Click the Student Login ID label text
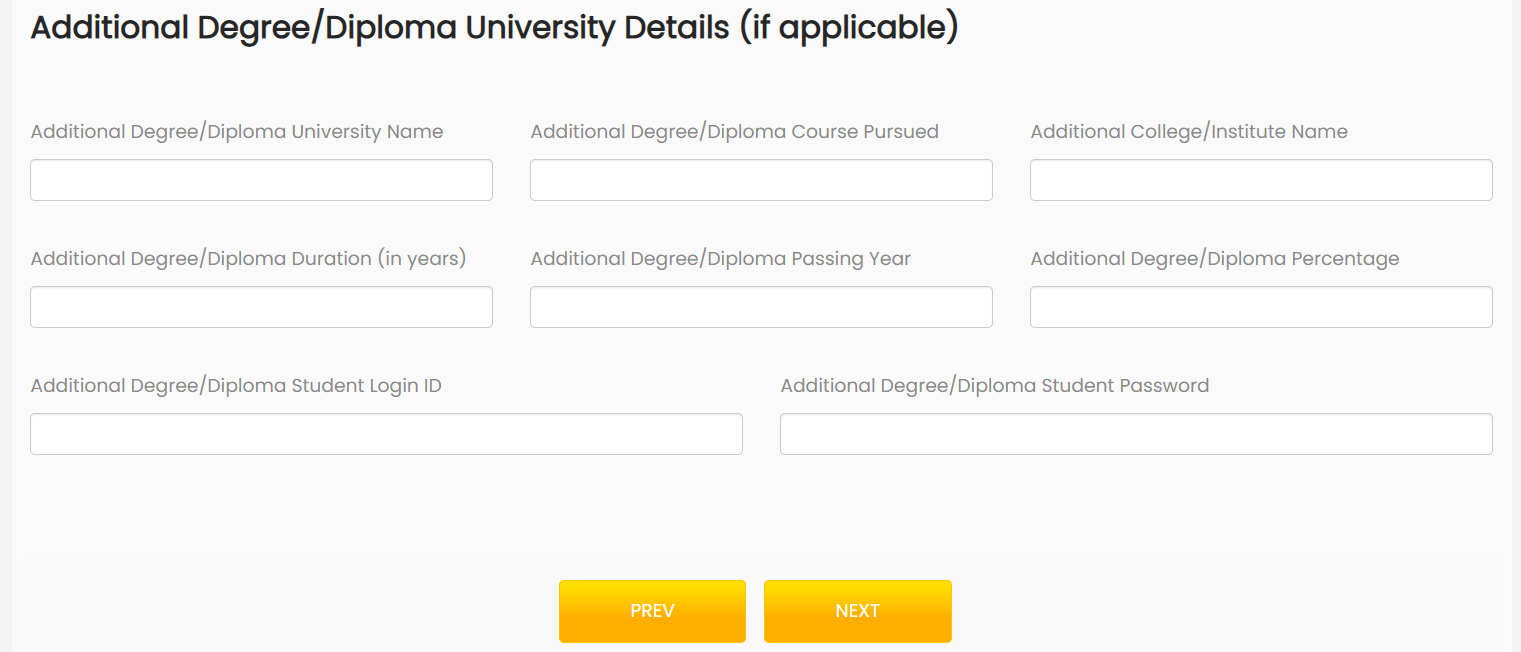 (237, 385)
